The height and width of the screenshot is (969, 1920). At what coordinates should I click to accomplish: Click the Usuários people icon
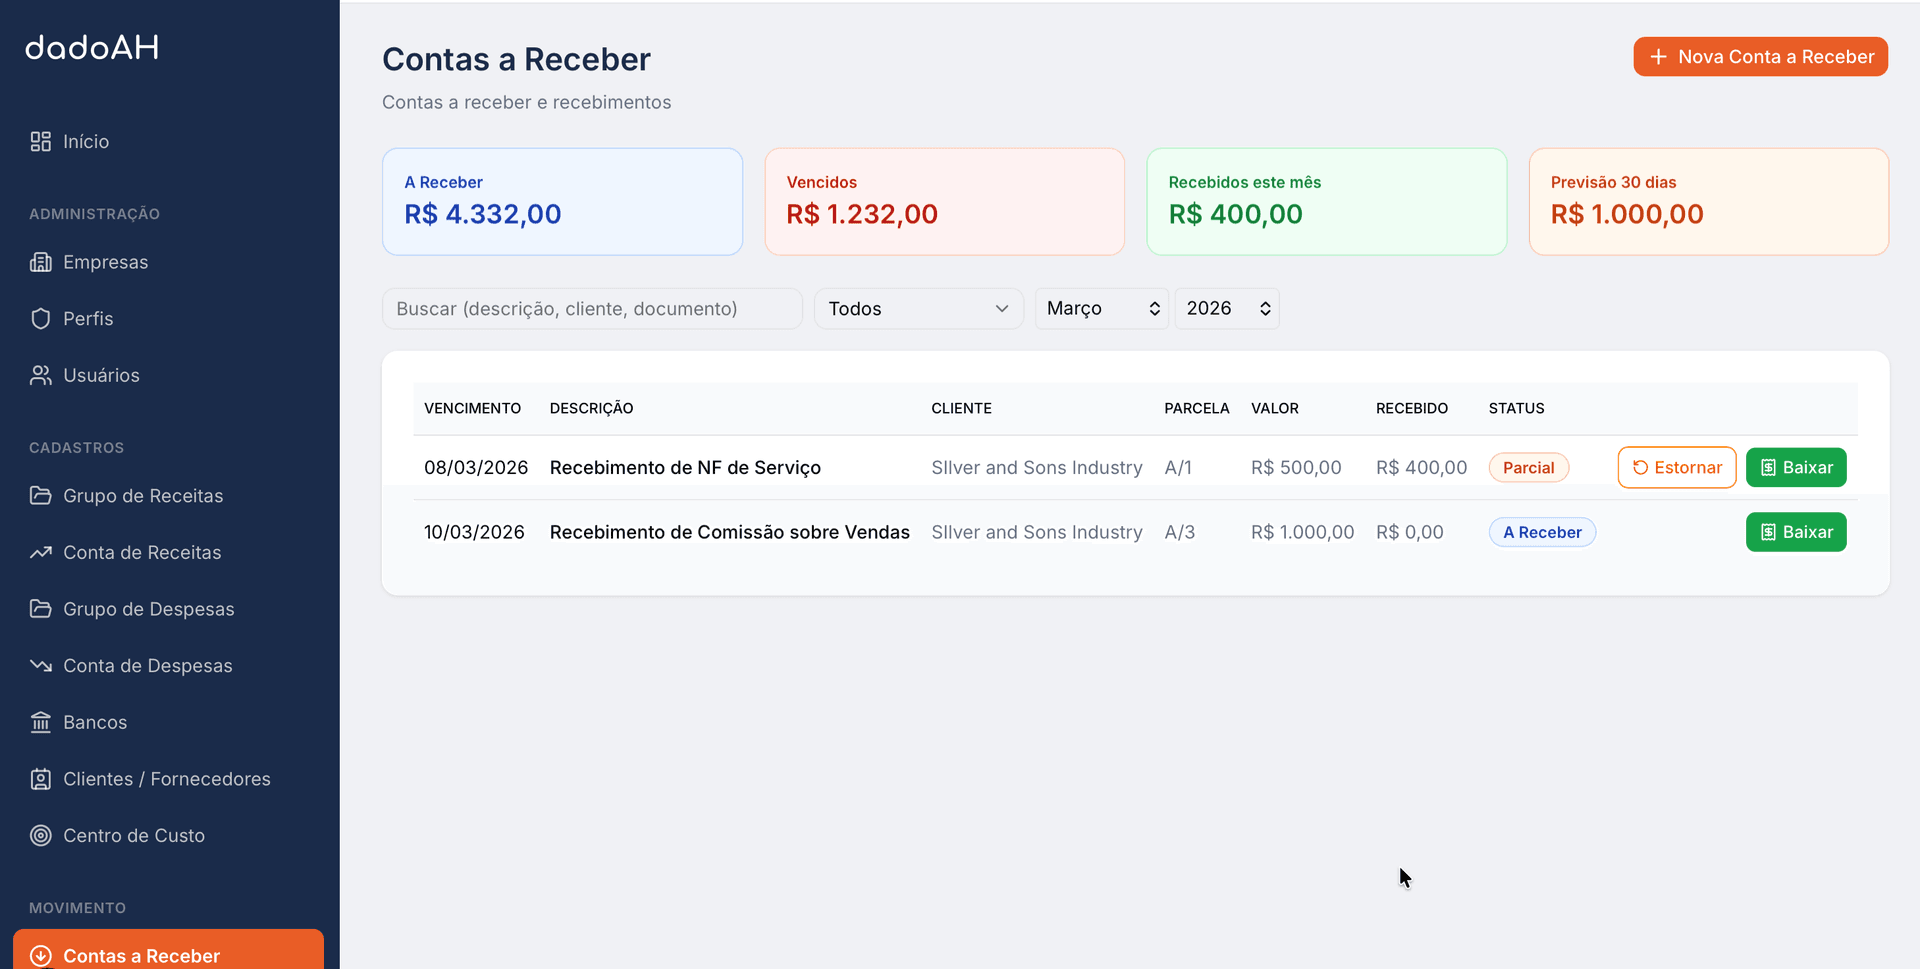(x=40, y=375)
